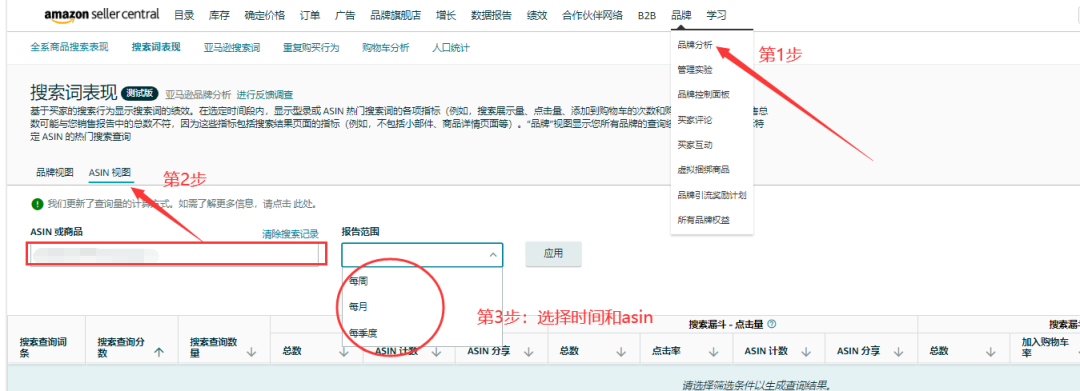Image resolution: width=1080 pixels, height=391 pixels.
Task: Click 清除搜索记录 link
Action: pos(291,234)
